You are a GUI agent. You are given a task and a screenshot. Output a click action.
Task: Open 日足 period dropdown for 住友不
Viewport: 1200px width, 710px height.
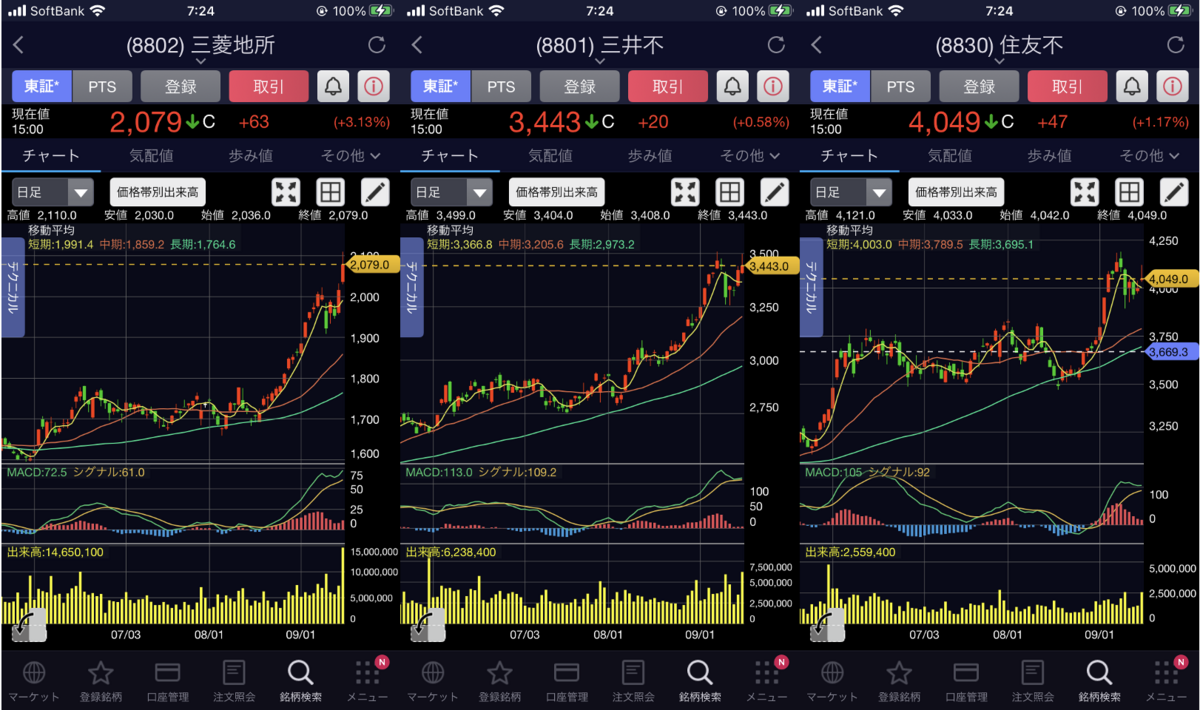click(852, 192)
